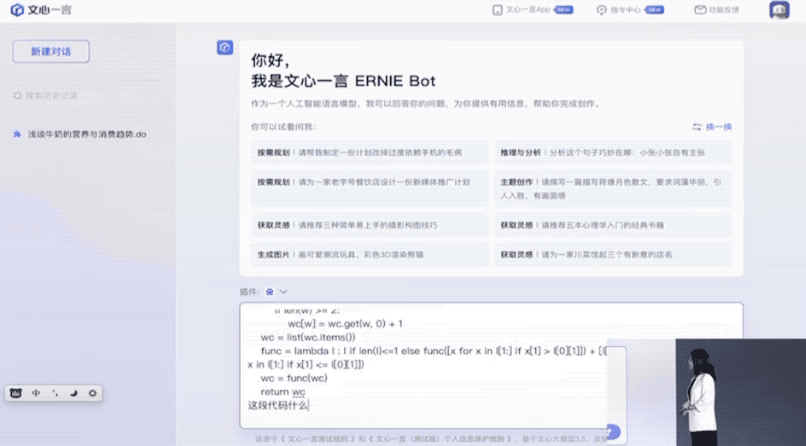Toggle the IME moon half-width mode

coord(73,393)
